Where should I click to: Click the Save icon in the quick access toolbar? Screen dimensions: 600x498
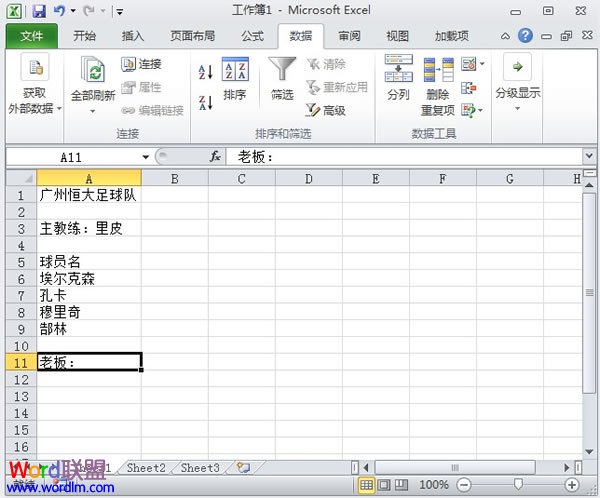pos(39,12)
